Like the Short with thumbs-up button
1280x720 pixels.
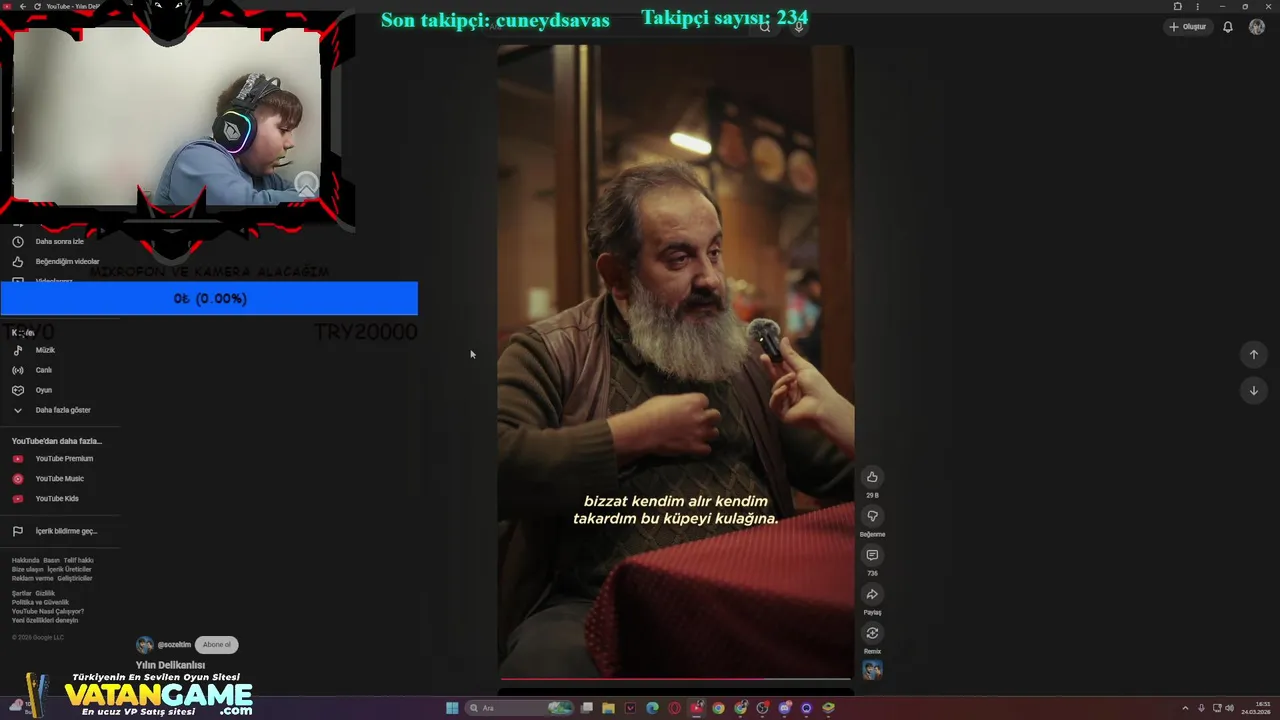point(872,477)
